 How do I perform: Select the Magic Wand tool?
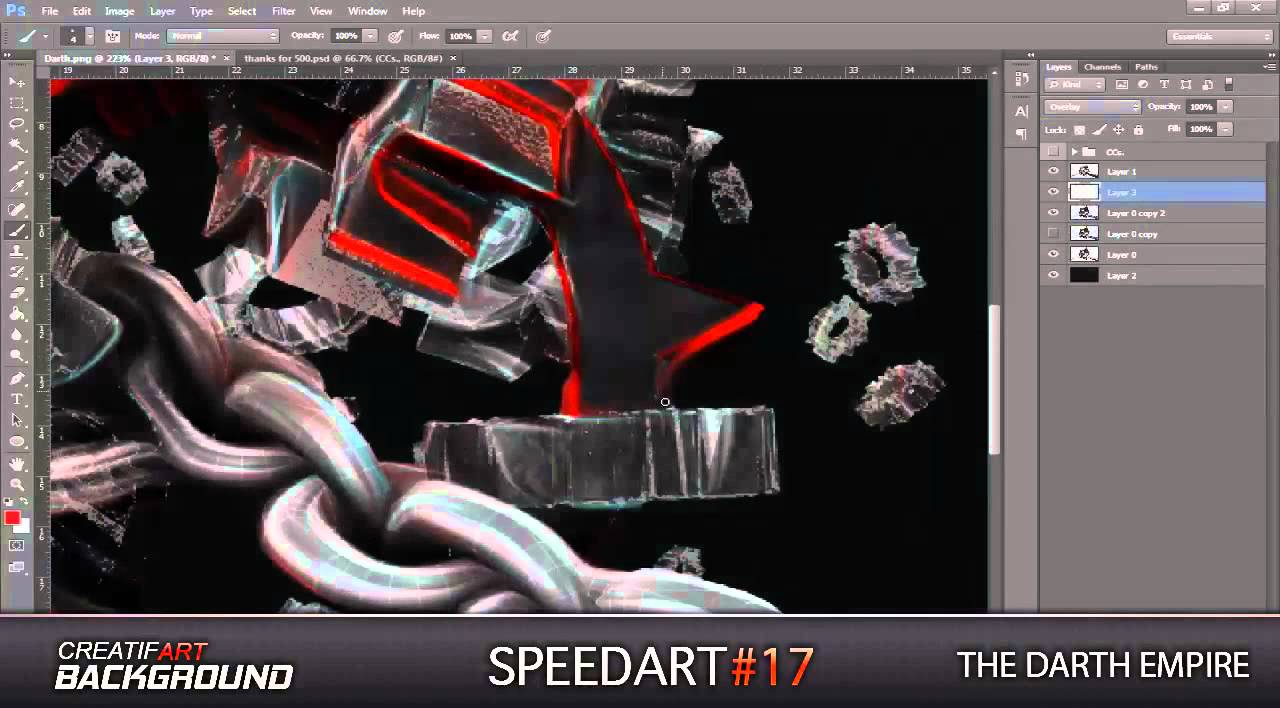pos(17,145)
